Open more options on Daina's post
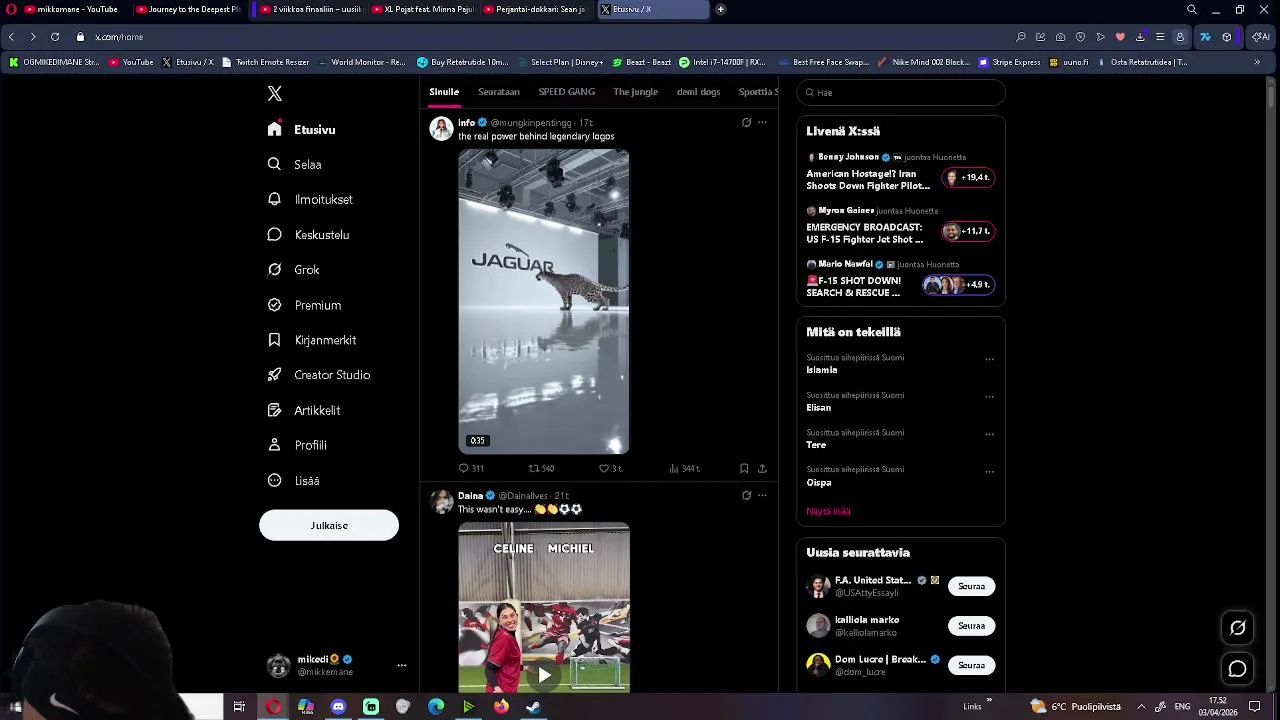1280x720 pixels. click(762, 495)
